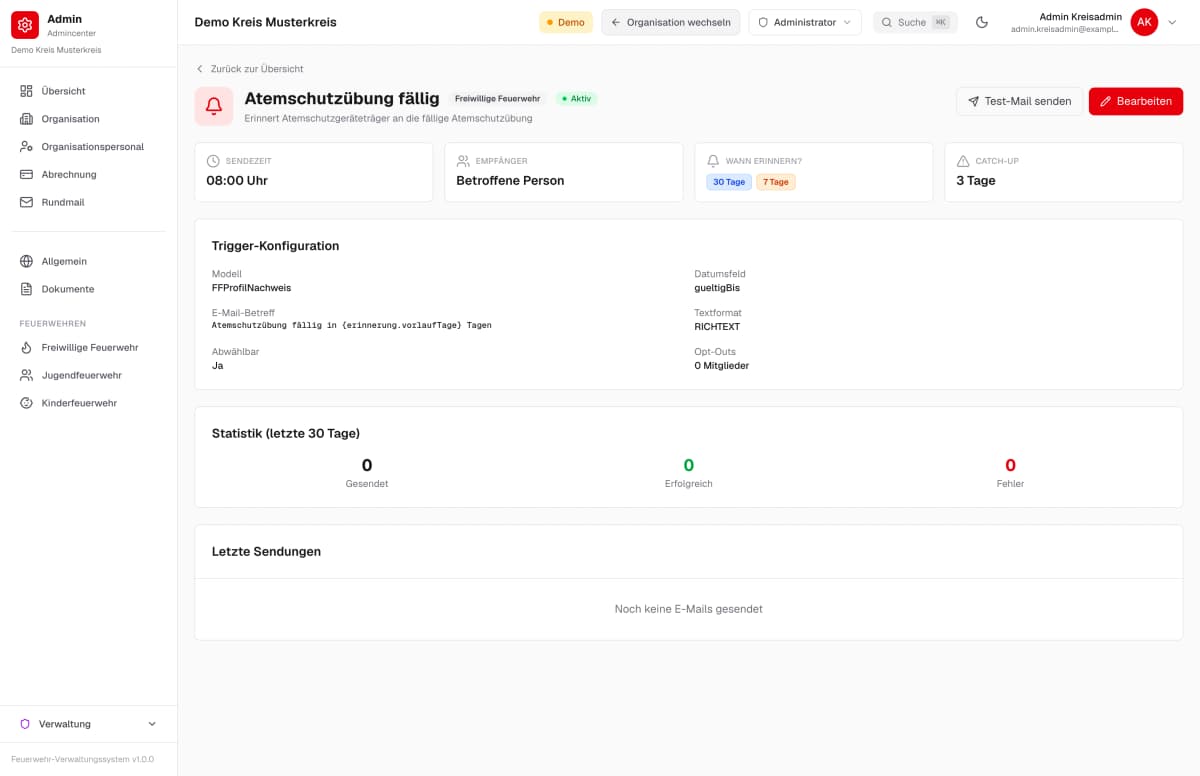Image resolution: width=1200 pixels, height=776 pixels.
Task: Click the gueltigBis date field value
Action: tap(717, 288)
